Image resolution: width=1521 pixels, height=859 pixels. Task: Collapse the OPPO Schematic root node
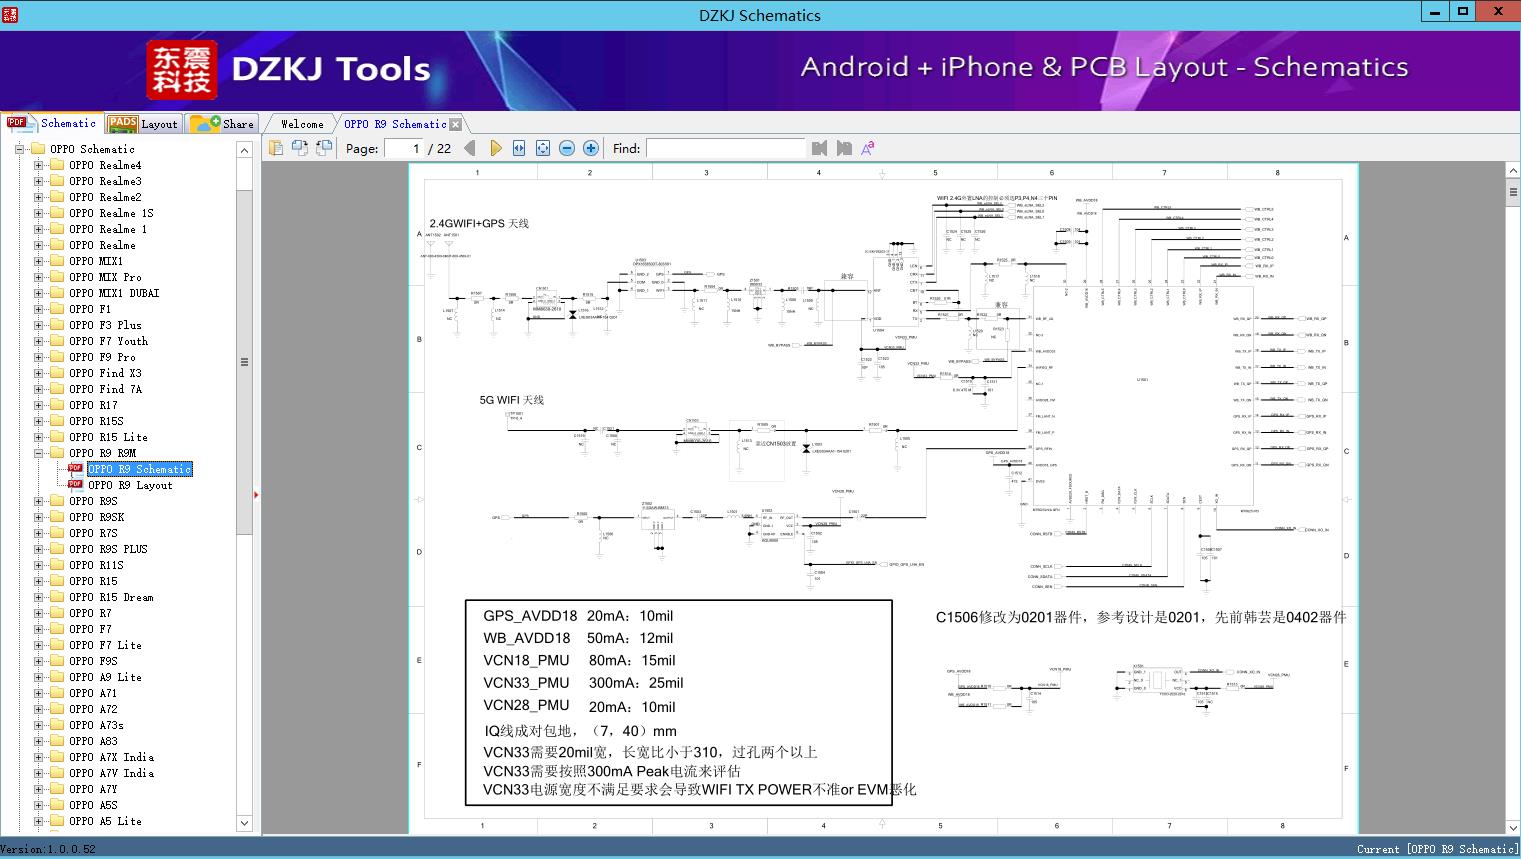(19, 149)
